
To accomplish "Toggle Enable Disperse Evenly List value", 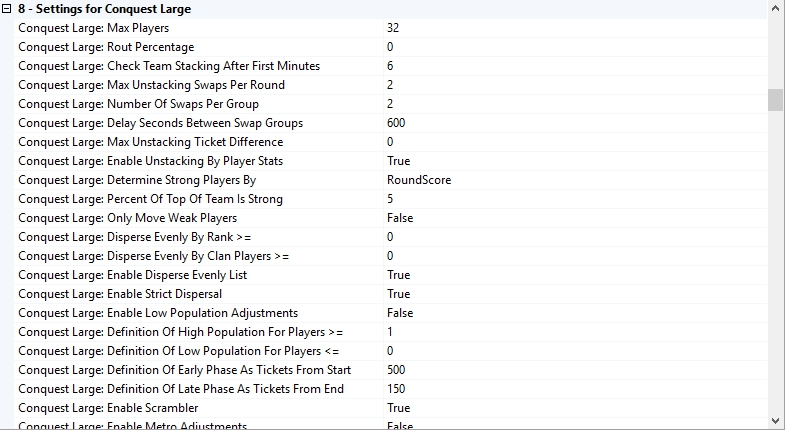I will pos(398,275).
